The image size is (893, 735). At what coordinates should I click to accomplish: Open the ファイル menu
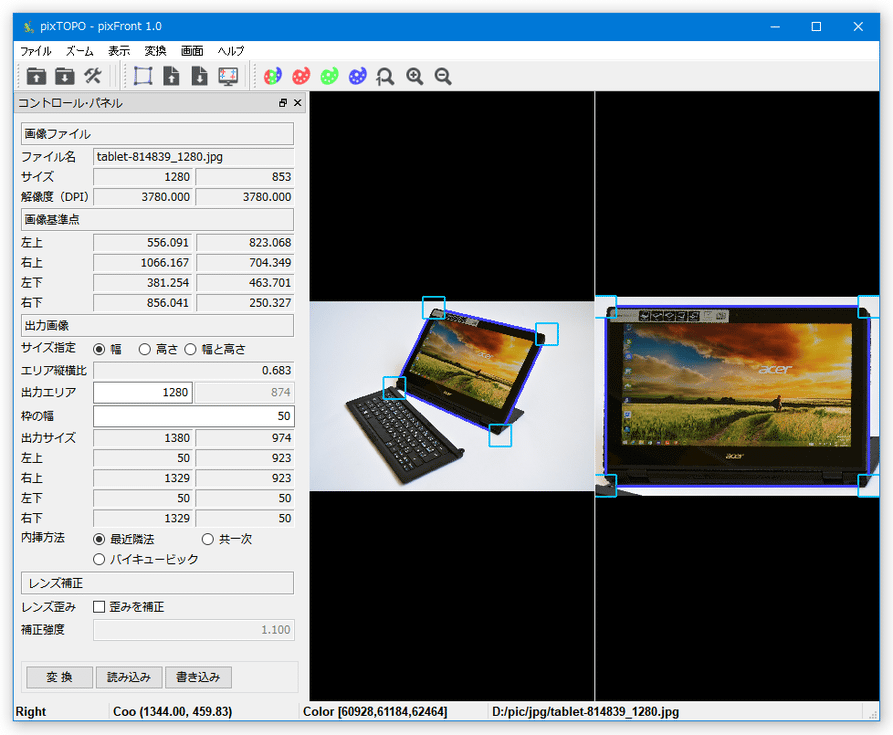(x=36, y=51)
